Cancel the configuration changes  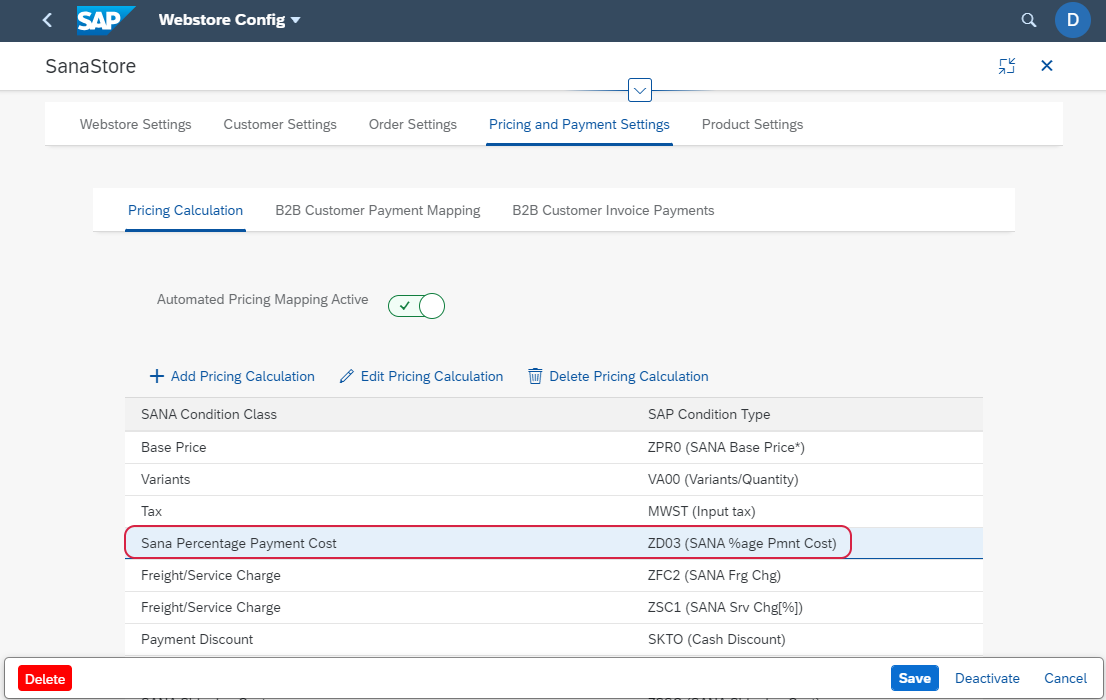click(1065, 678)
